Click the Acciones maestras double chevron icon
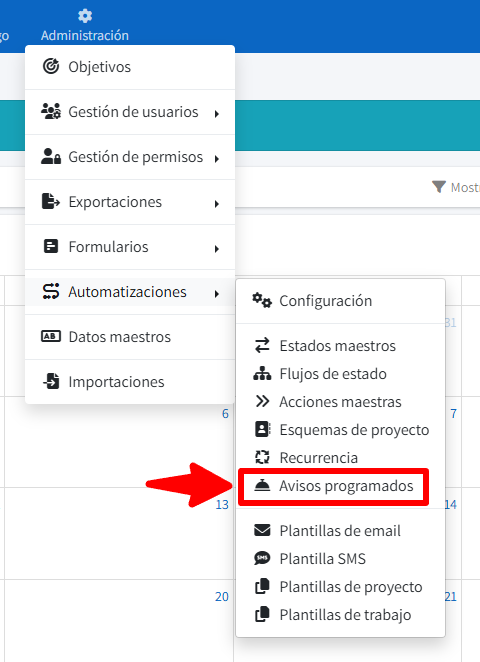Image resolution: width=480 pixels, height=662 pixels. click(x=262, y=402)
